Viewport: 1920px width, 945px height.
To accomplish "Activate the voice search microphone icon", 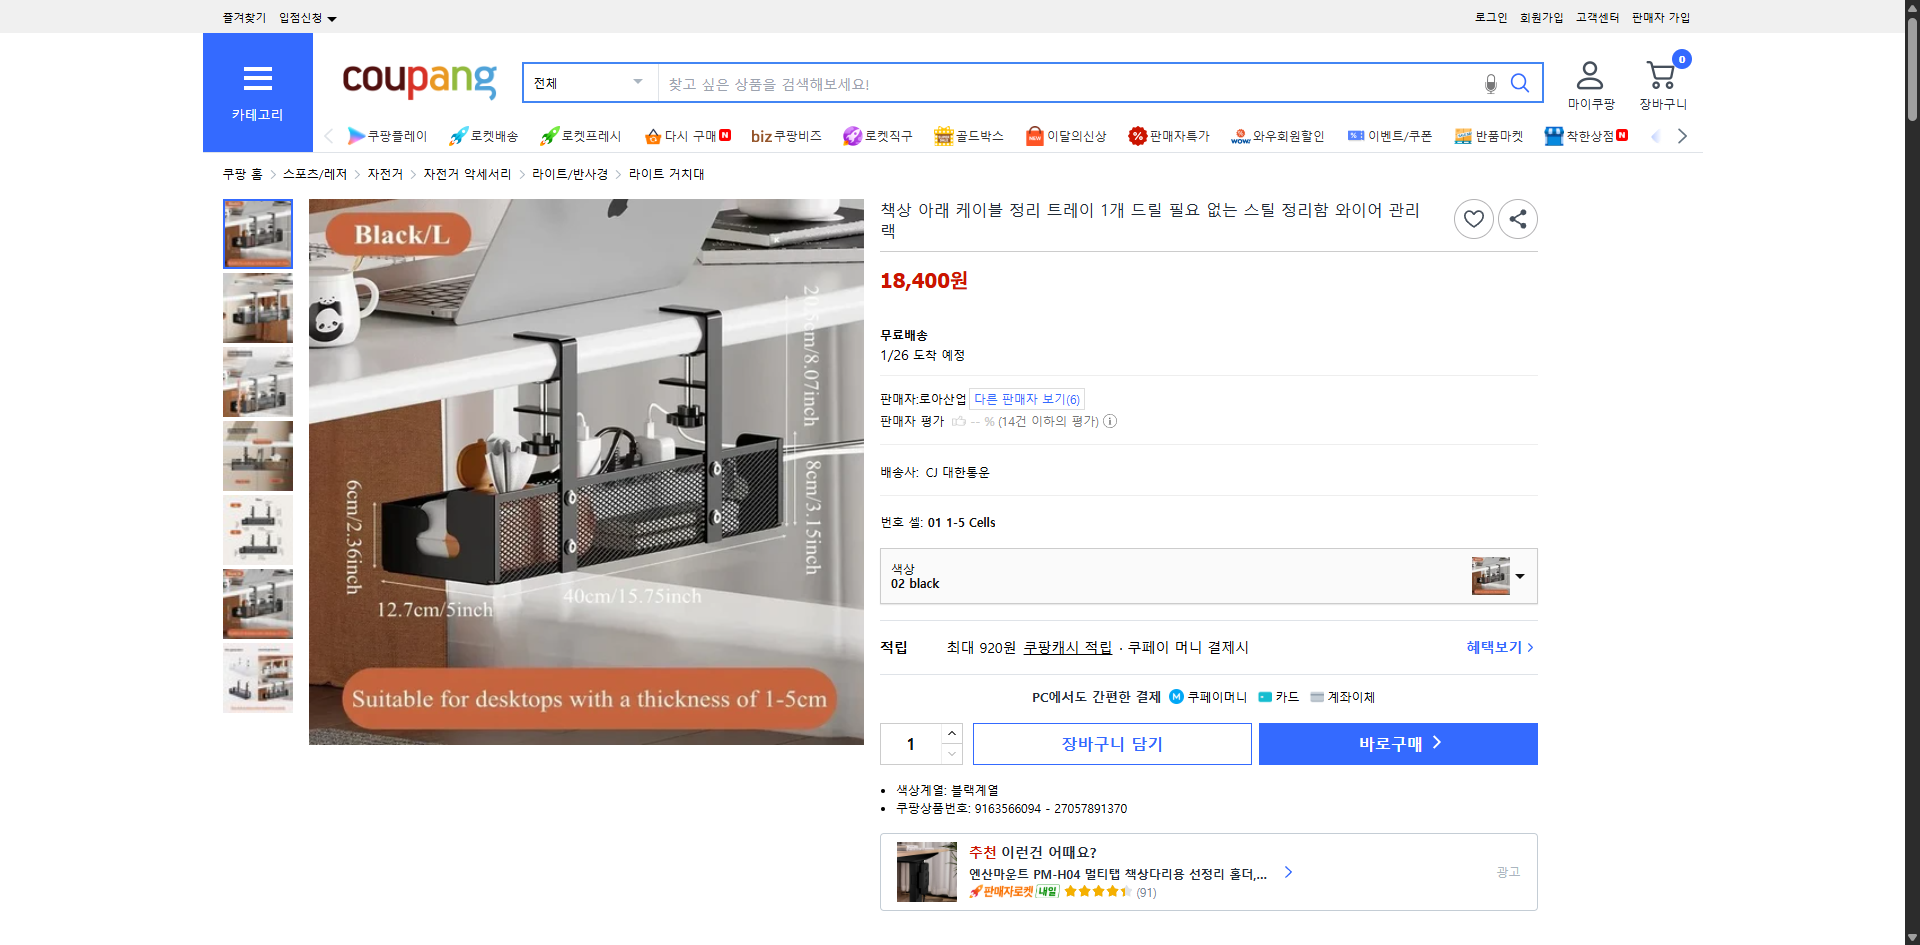I will (1490, 84).
